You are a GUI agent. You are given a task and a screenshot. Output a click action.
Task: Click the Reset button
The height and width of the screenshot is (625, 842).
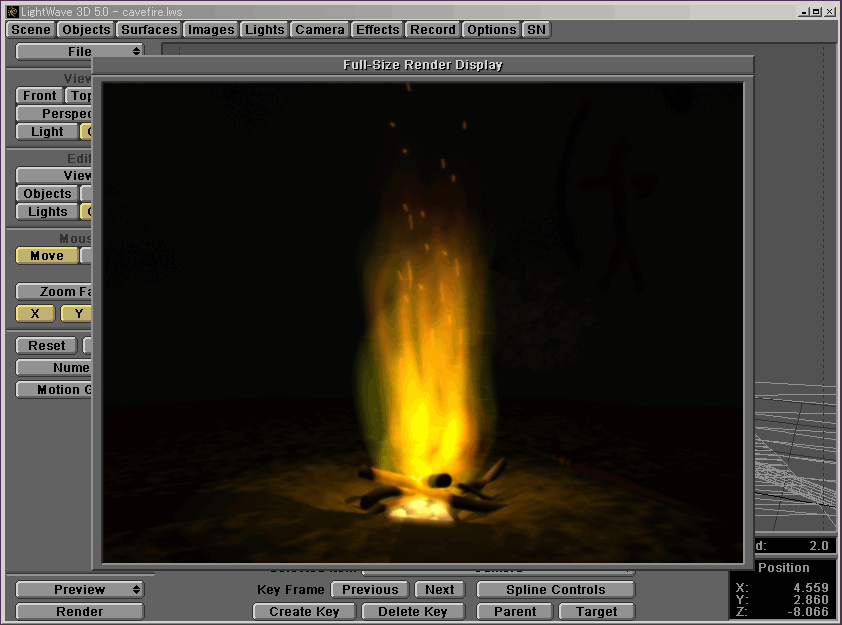[47, 346]
